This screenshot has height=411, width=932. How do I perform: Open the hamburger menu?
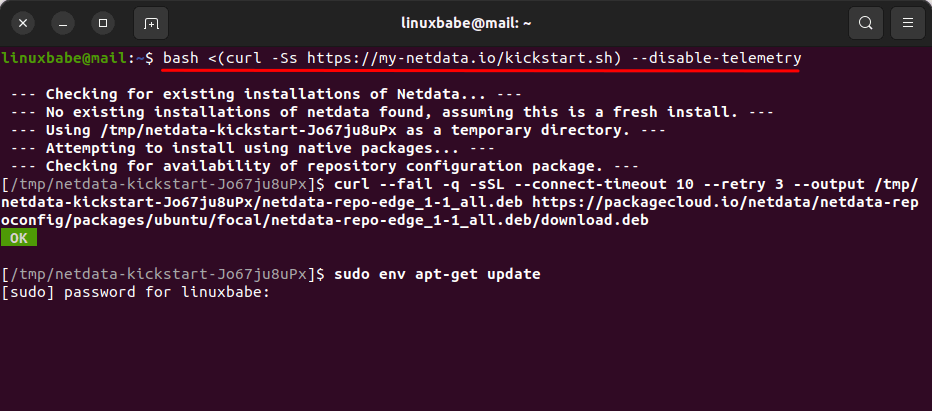pos(908,22)
